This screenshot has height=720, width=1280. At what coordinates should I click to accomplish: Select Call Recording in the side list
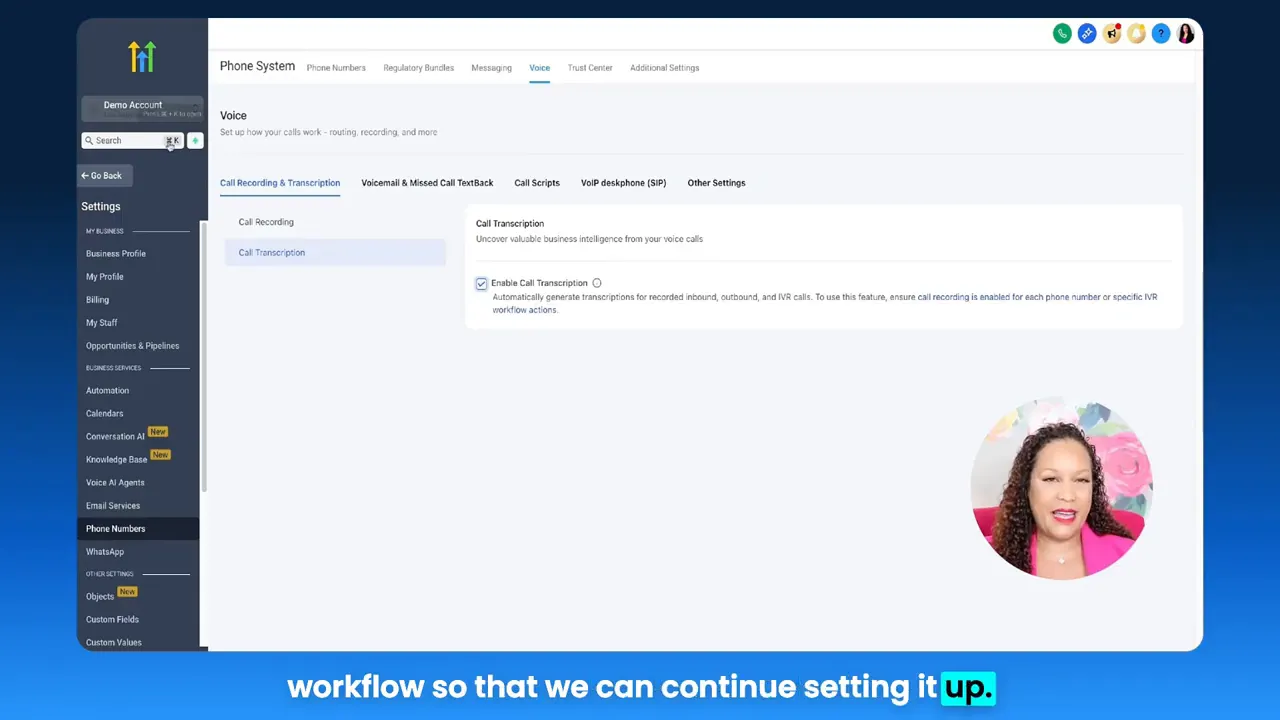[x=266, y=222]
